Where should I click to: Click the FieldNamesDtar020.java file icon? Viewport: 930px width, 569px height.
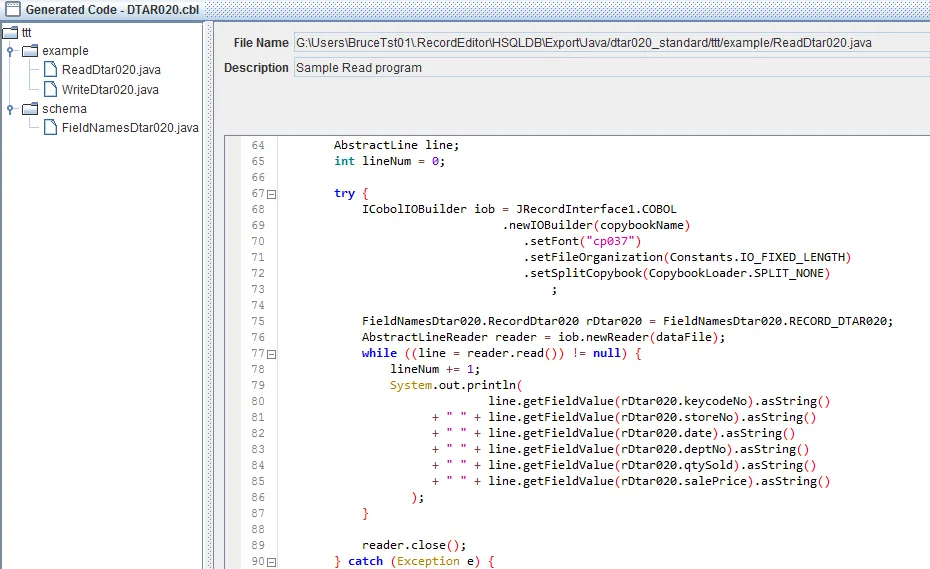[50, 127]
